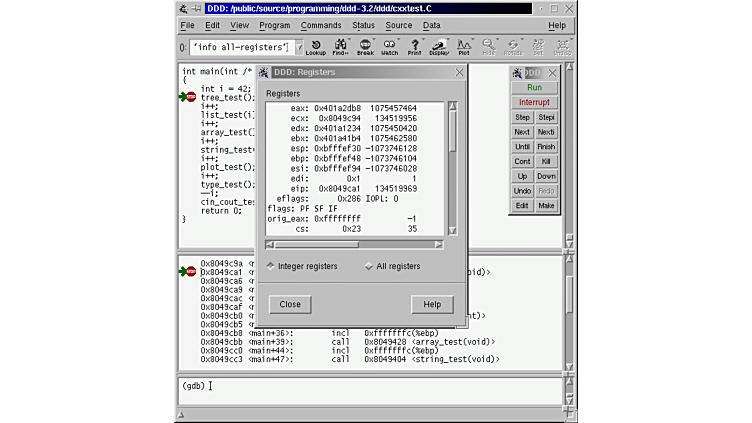752x423 pixels.
Task: Select the All registers radio button
Action: click(x=369, y=266)
